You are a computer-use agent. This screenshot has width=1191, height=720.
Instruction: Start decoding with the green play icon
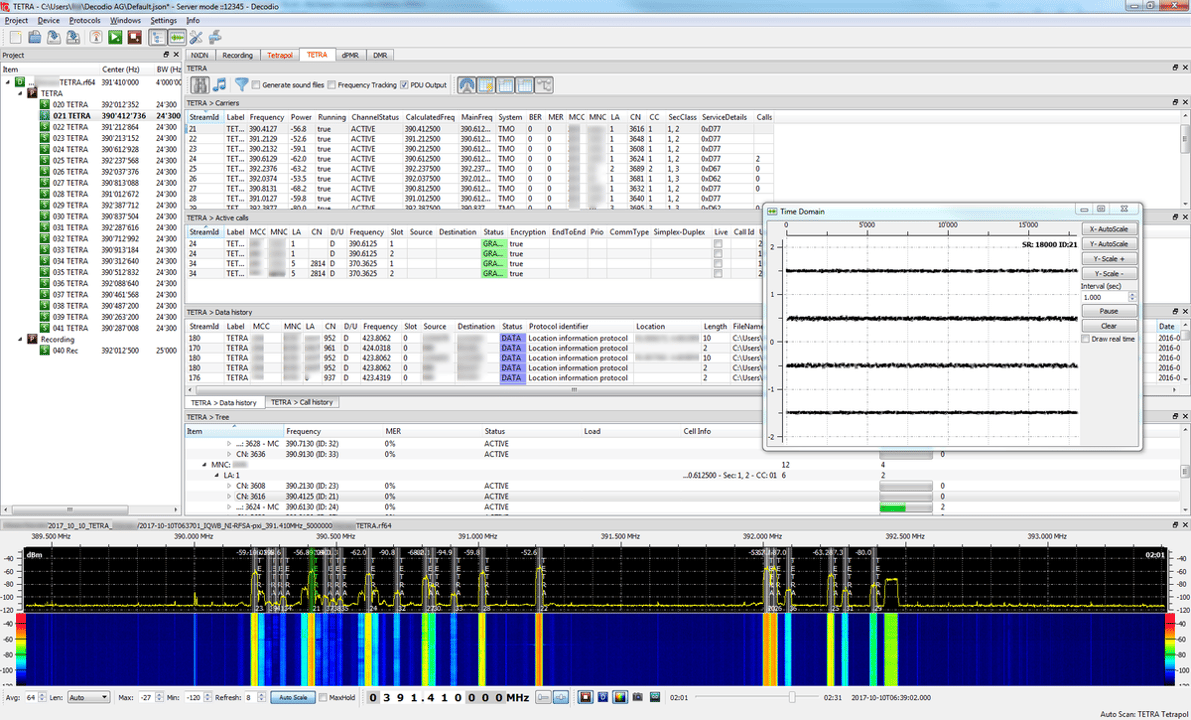pyautogui.click(x=113, y=38)
